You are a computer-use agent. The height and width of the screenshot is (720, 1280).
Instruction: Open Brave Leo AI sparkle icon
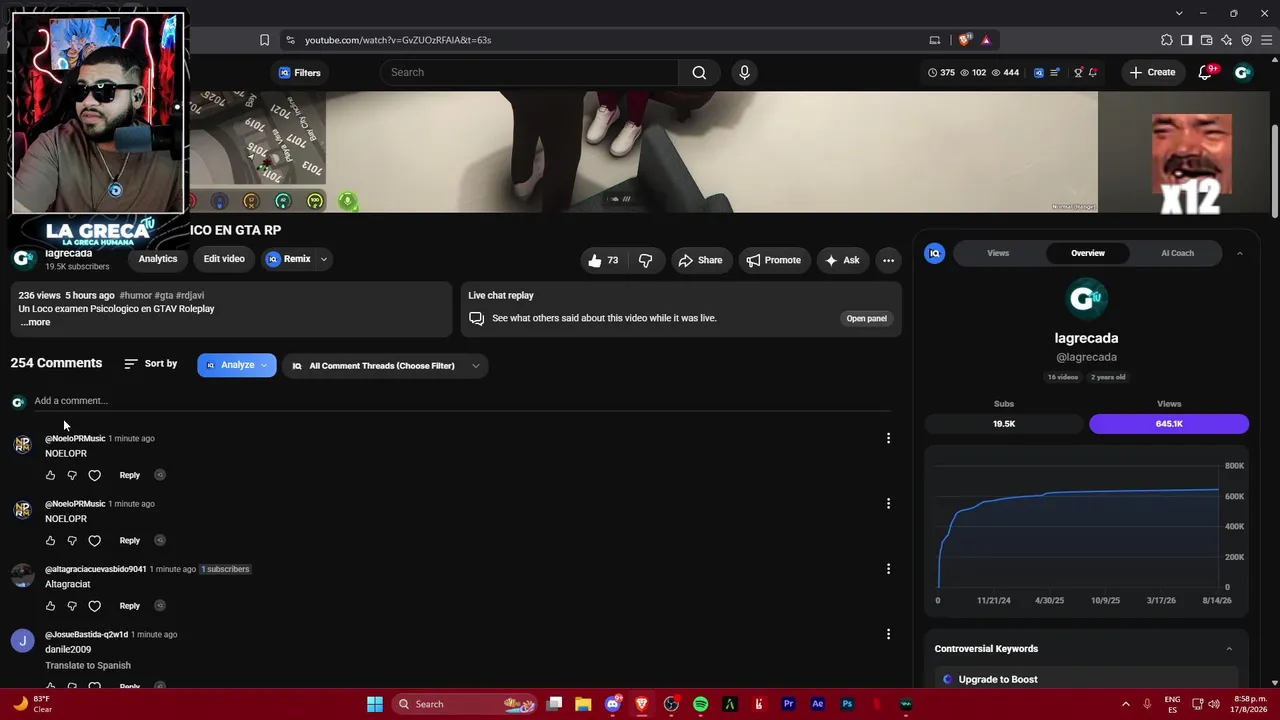tap(1227, 40)
